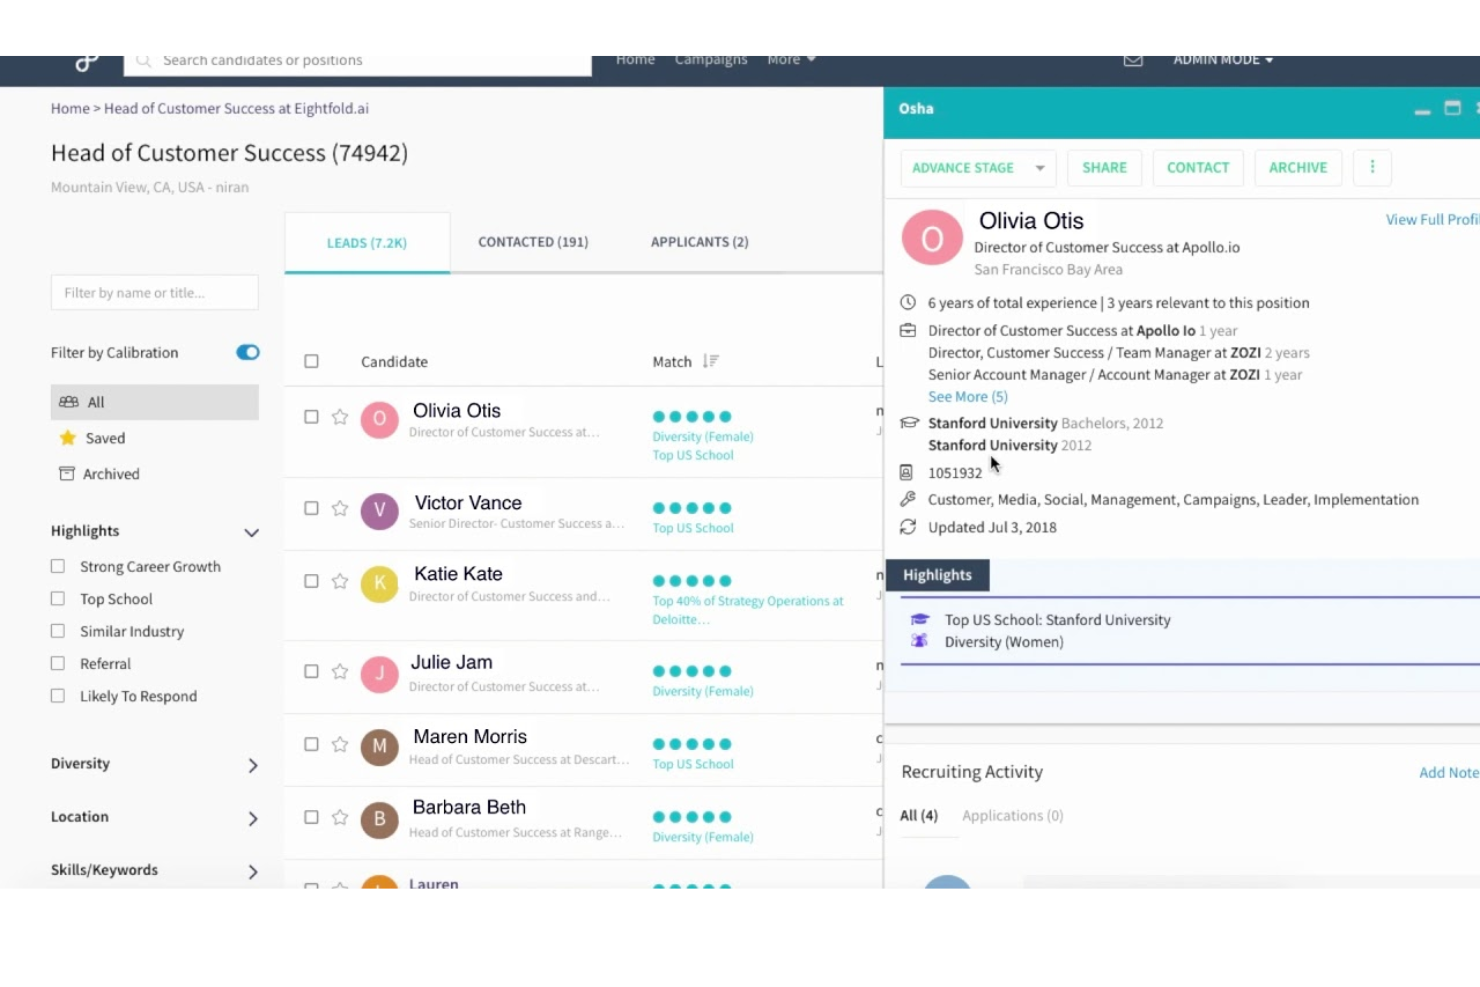1480x987 pixels.
Task: Open the Applicants (2) tab
Action: click(x=699, y=242)
